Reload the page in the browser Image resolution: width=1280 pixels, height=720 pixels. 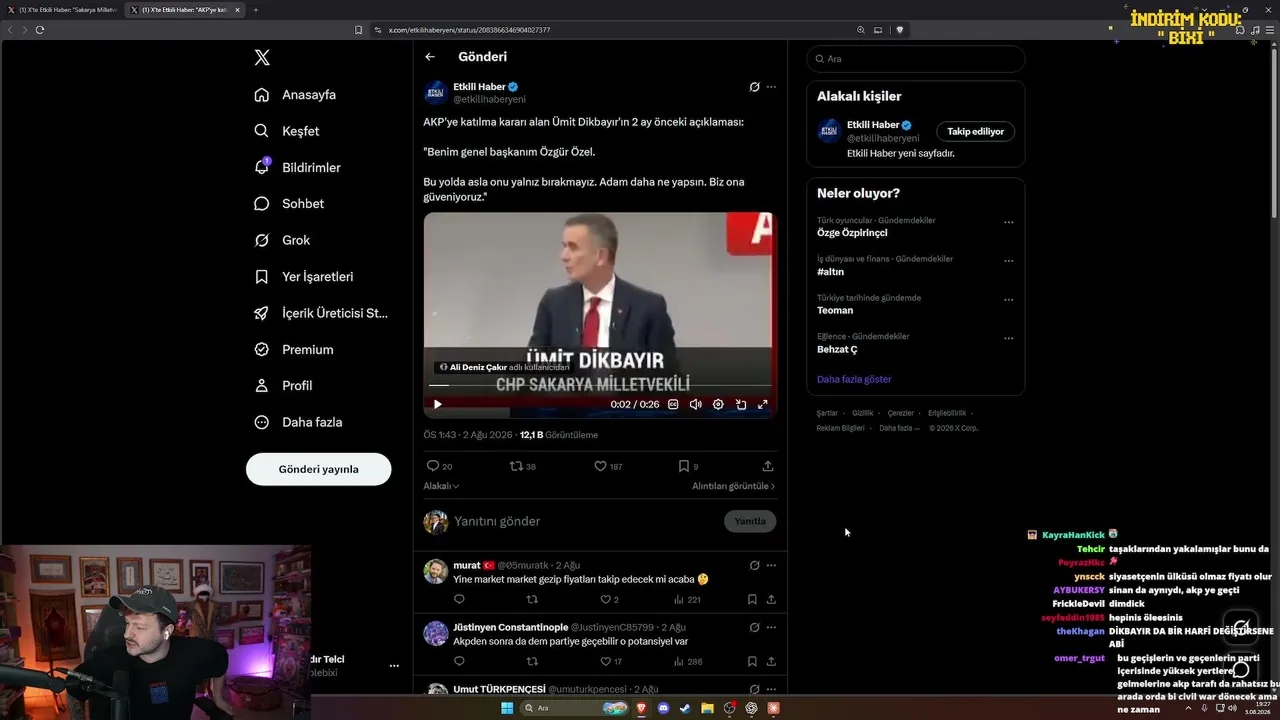click(x=40, y=30)
